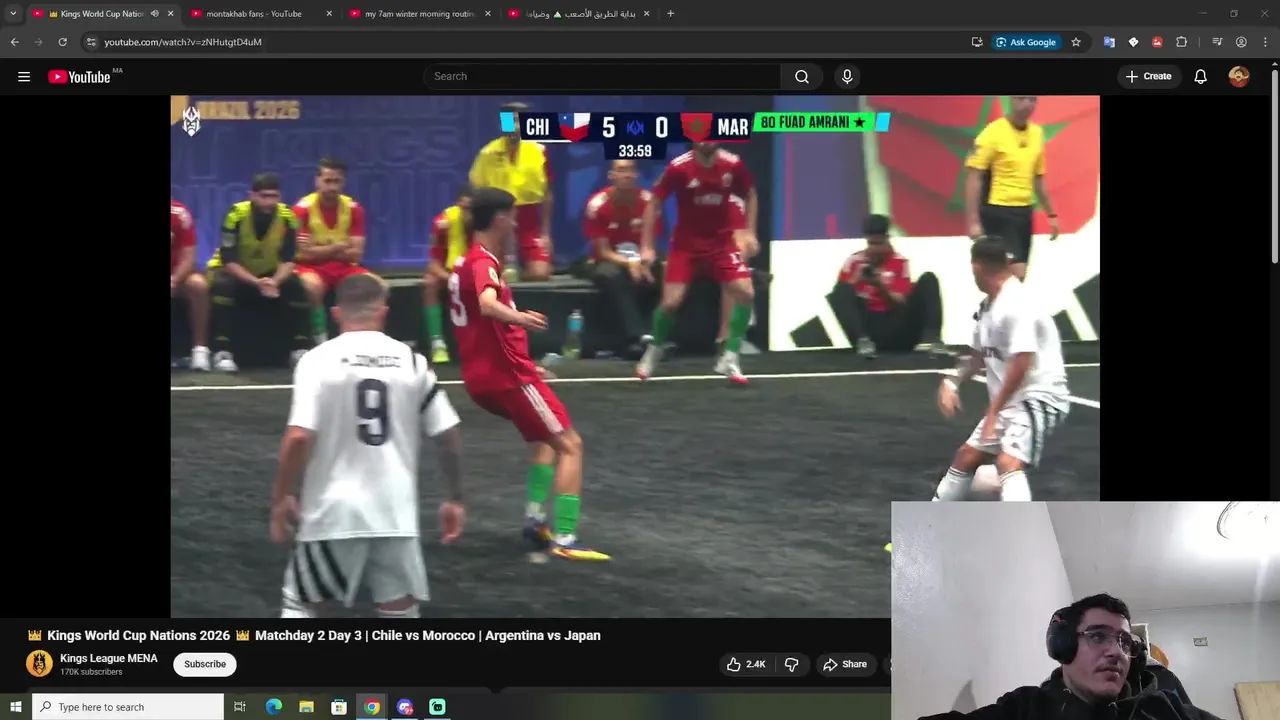The image size is (1280, 720).
Task: Click the Windows taskbar search box
Action: point(128,707)
